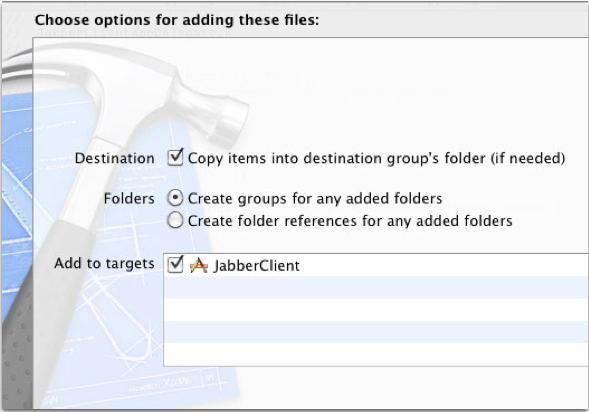Select the JabberClient row name in targets list
This screenshot has height=412, width=589.
(x=257, y=266)
